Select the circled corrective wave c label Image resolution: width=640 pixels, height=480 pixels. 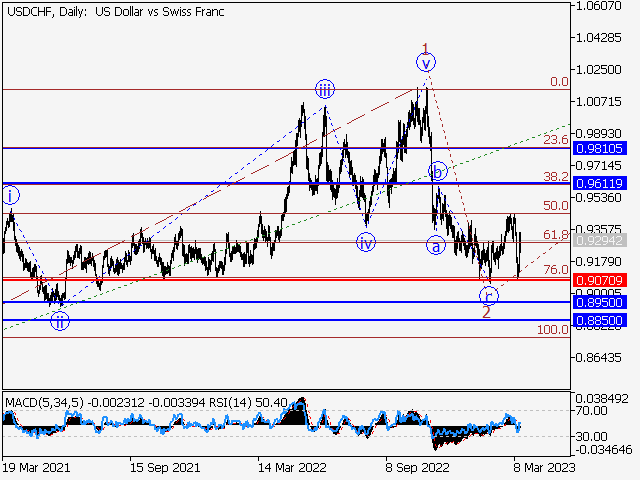tap(489, 296)
